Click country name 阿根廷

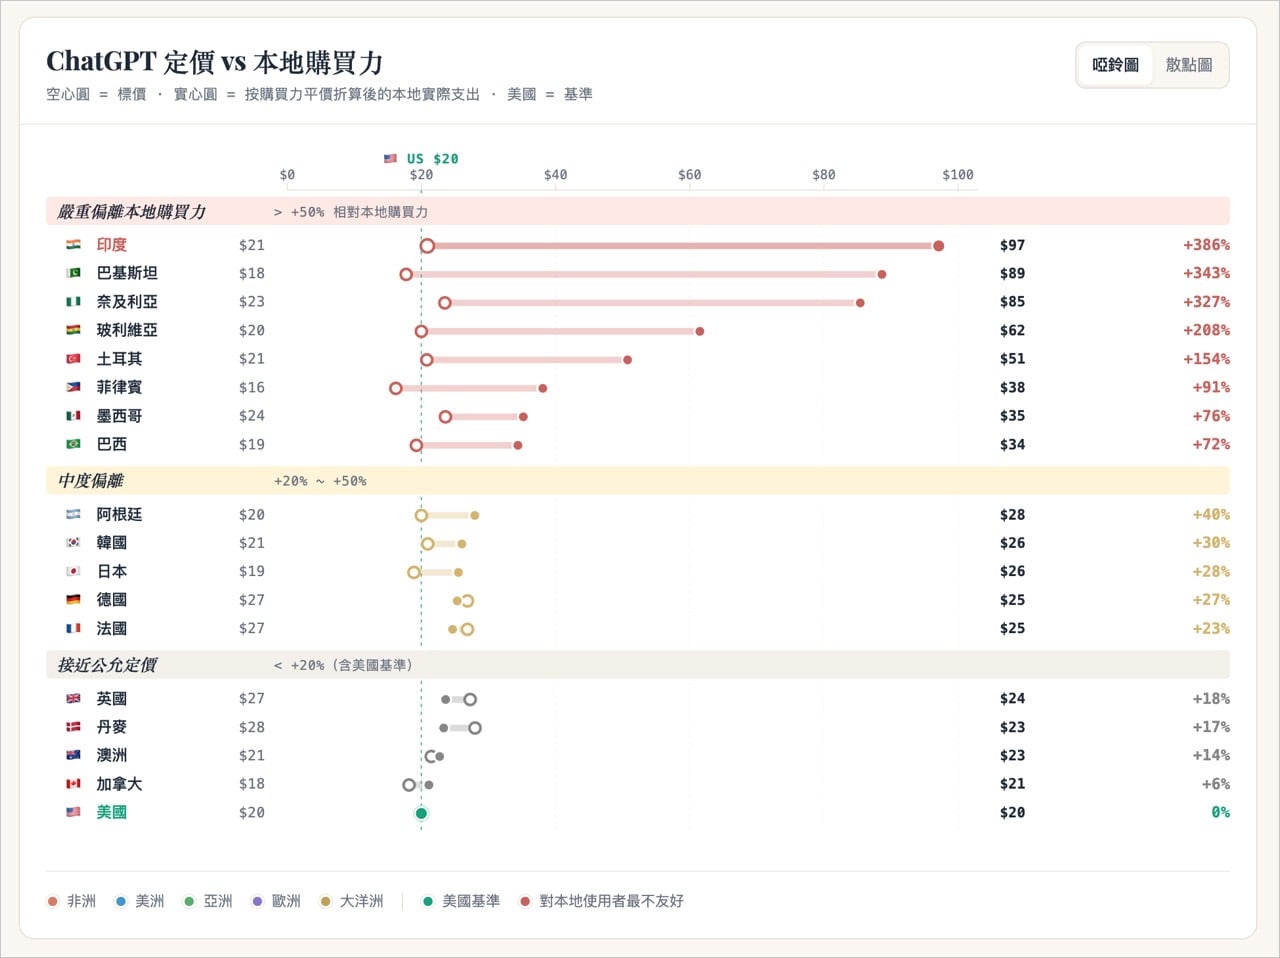coord(119,514)
